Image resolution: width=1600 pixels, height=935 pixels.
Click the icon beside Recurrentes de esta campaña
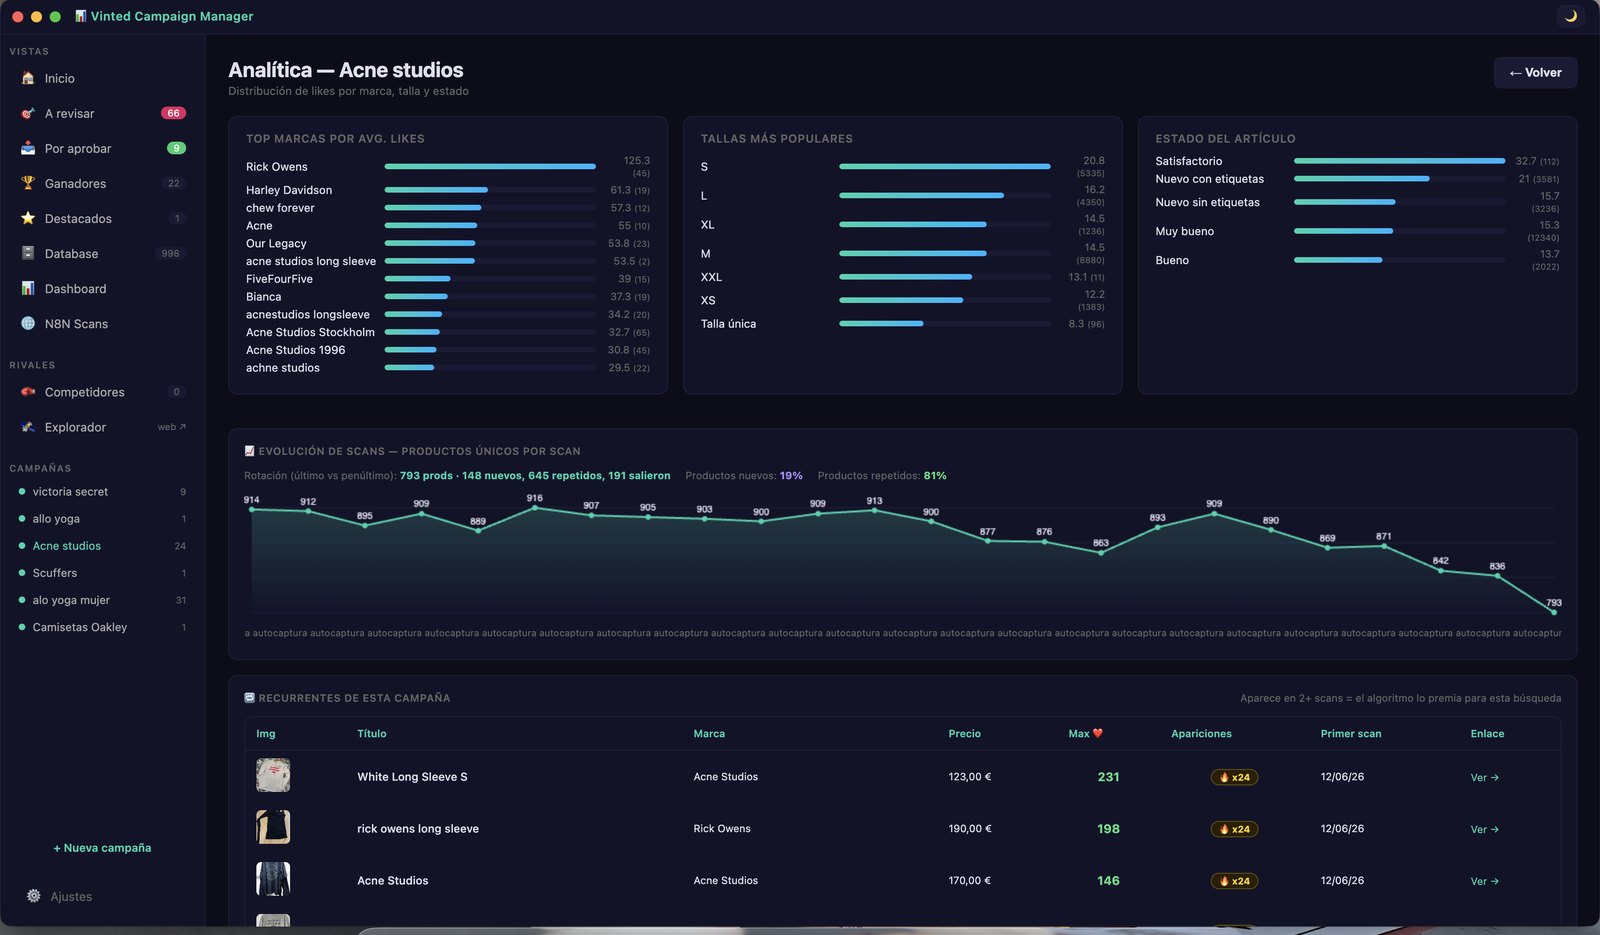250,698
